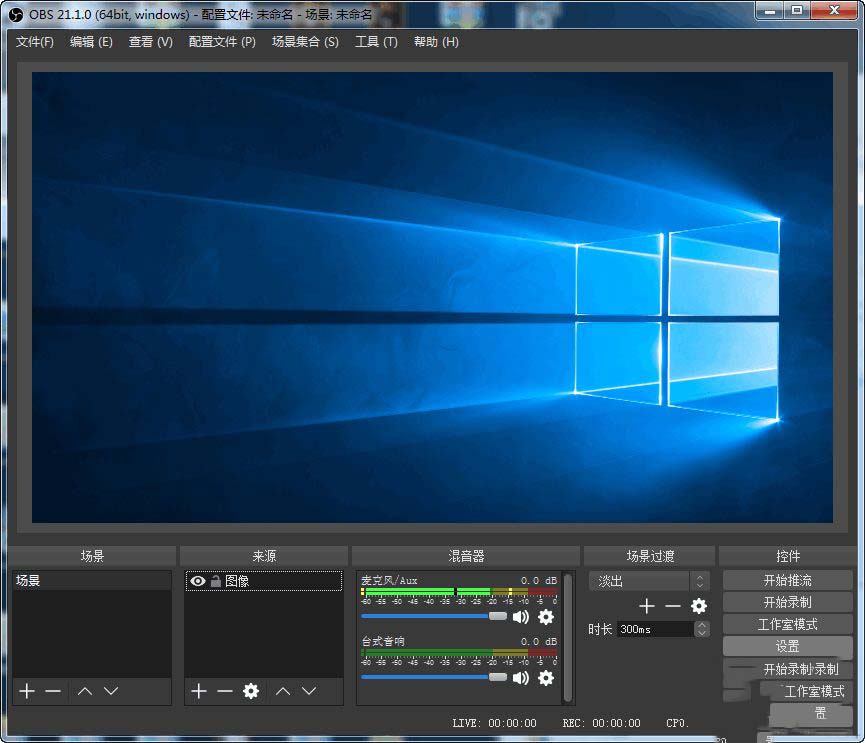Open the 淡出 transition dropdown
Viewport: 865px width, 743px height.
pos(649,581)
